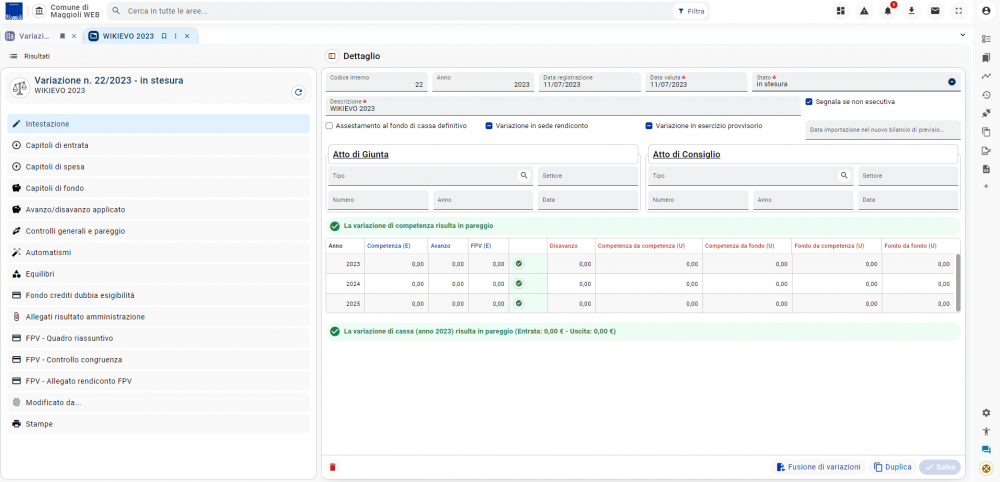Open the Stato dropdown arrow
This screenshot has width=1000, height=482.
[x=952, y=82]
